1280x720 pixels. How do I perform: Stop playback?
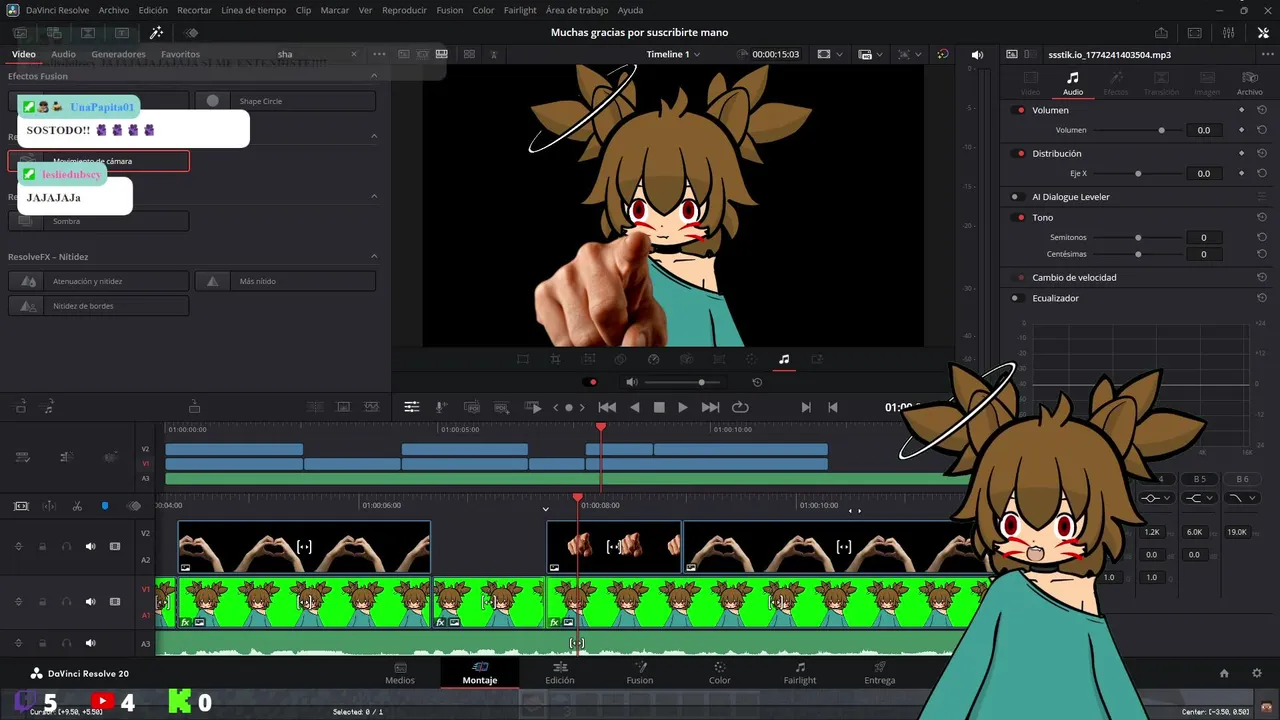(x=659, y=407)
